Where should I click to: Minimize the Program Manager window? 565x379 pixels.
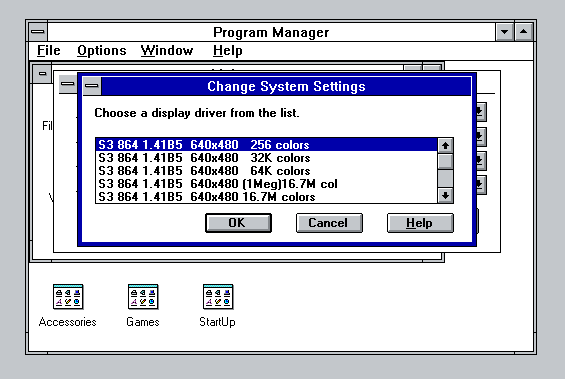tap(504, 32)
